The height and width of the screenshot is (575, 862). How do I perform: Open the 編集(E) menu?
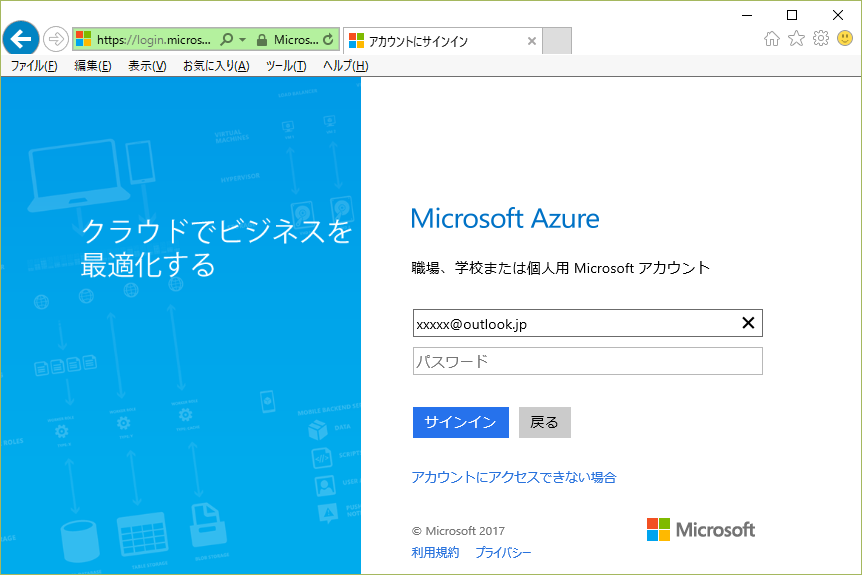tap(93, 66)
